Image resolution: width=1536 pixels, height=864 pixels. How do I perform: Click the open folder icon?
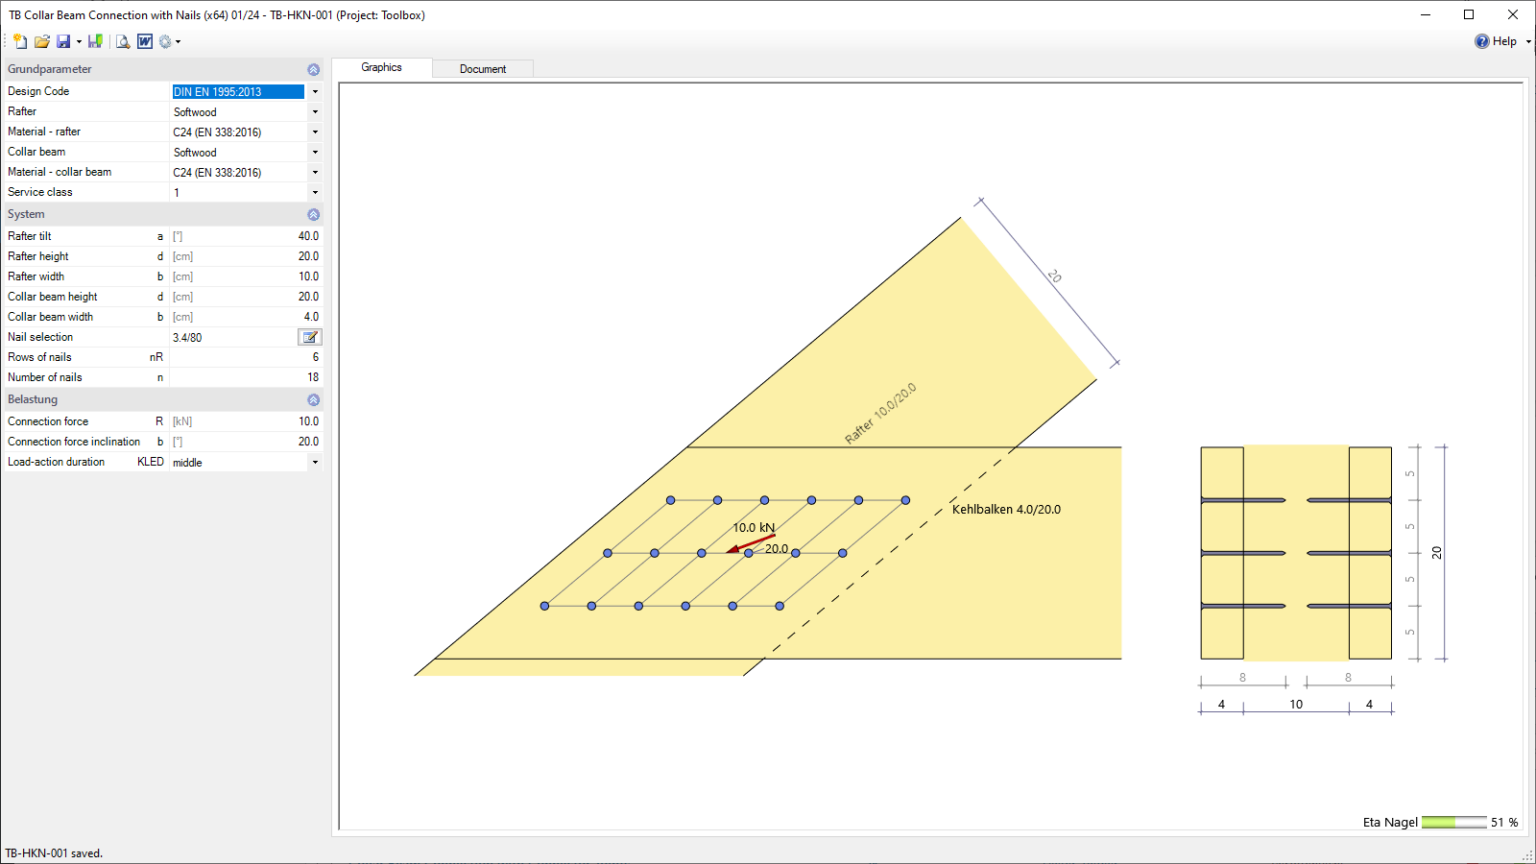pyautogui.click(x=42, y=41)
